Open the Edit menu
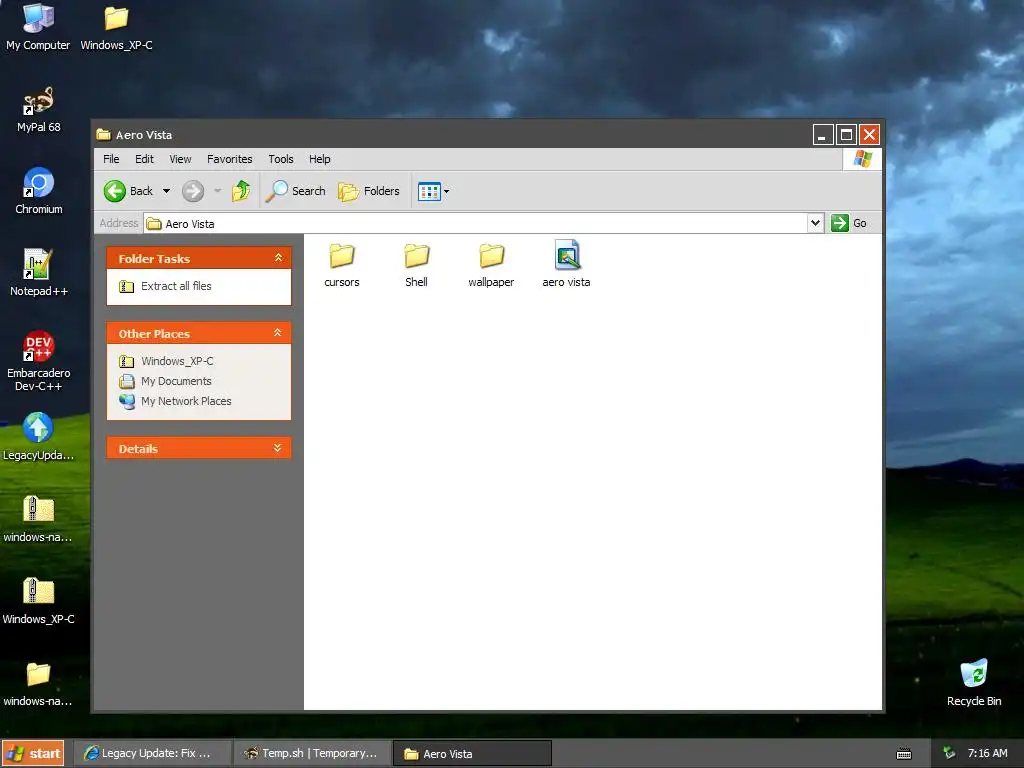 (144, 159)
